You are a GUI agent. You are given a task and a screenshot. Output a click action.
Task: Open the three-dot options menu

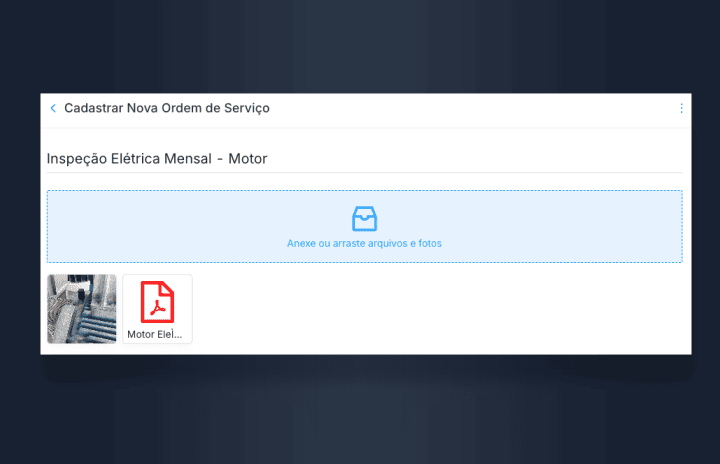[x=681, y=108]
